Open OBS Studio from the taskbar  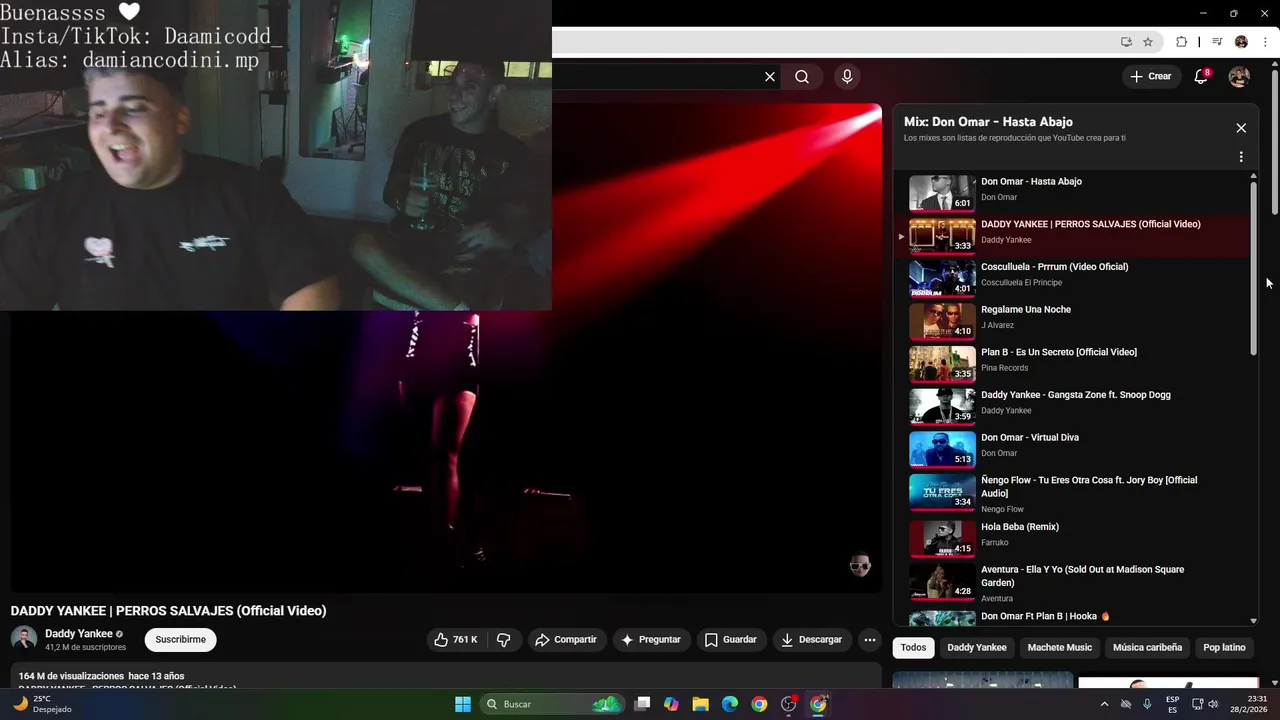click(789, 704)
